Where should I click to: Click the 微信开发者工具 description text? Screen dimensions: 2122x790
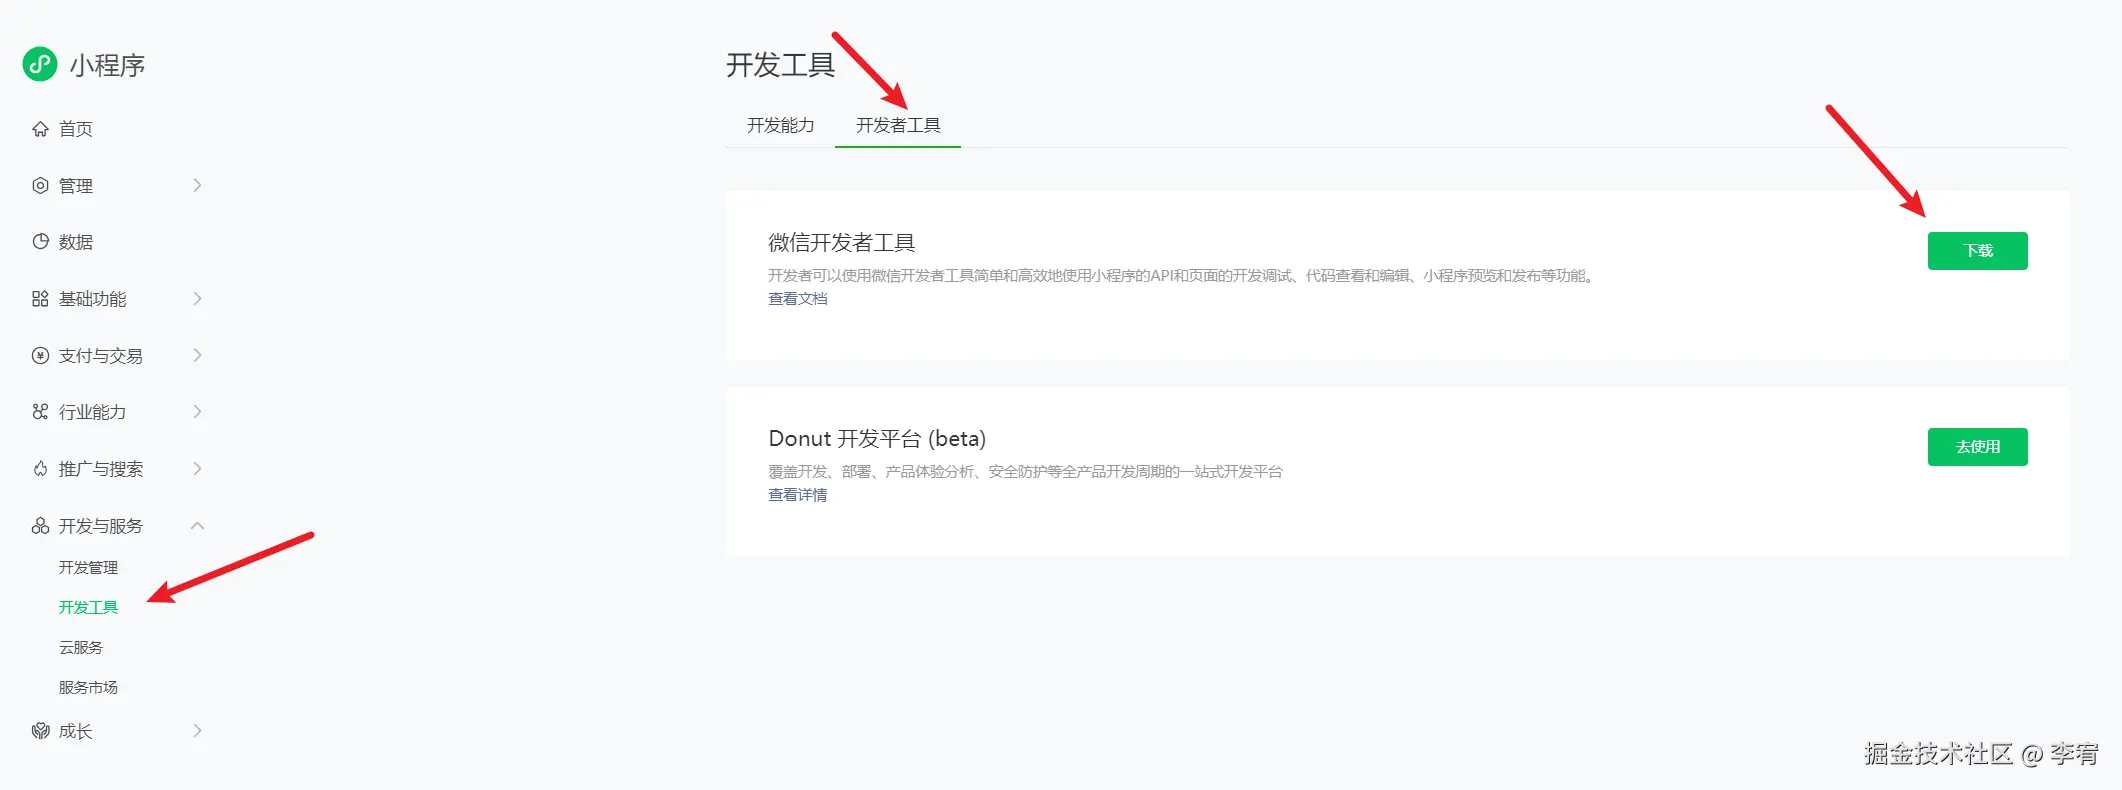tap(1181, 275)
